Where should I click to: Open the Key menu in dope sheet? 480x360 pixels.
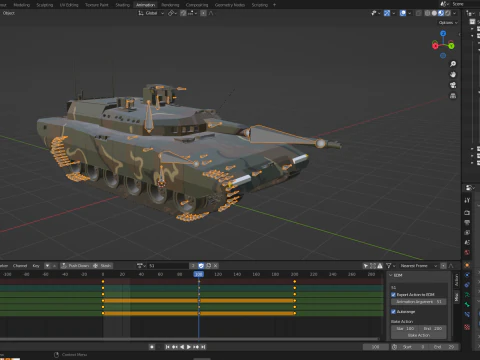(36, 266)
